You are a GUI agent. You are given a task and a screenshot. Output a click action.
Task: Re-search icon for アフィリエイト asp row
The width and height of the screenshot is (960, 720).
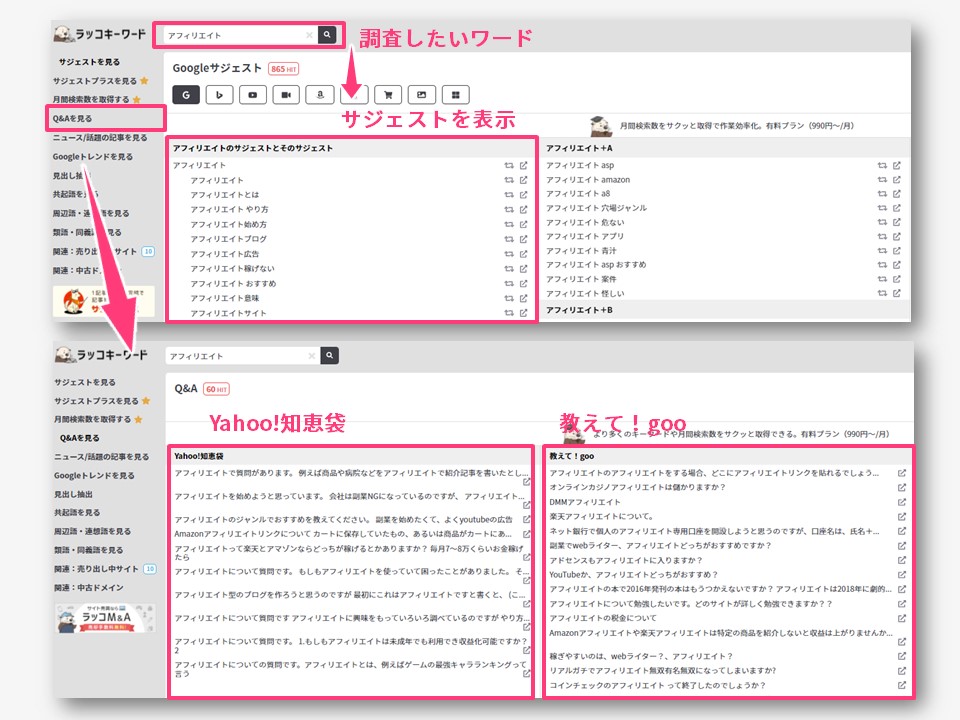point(882,165)
